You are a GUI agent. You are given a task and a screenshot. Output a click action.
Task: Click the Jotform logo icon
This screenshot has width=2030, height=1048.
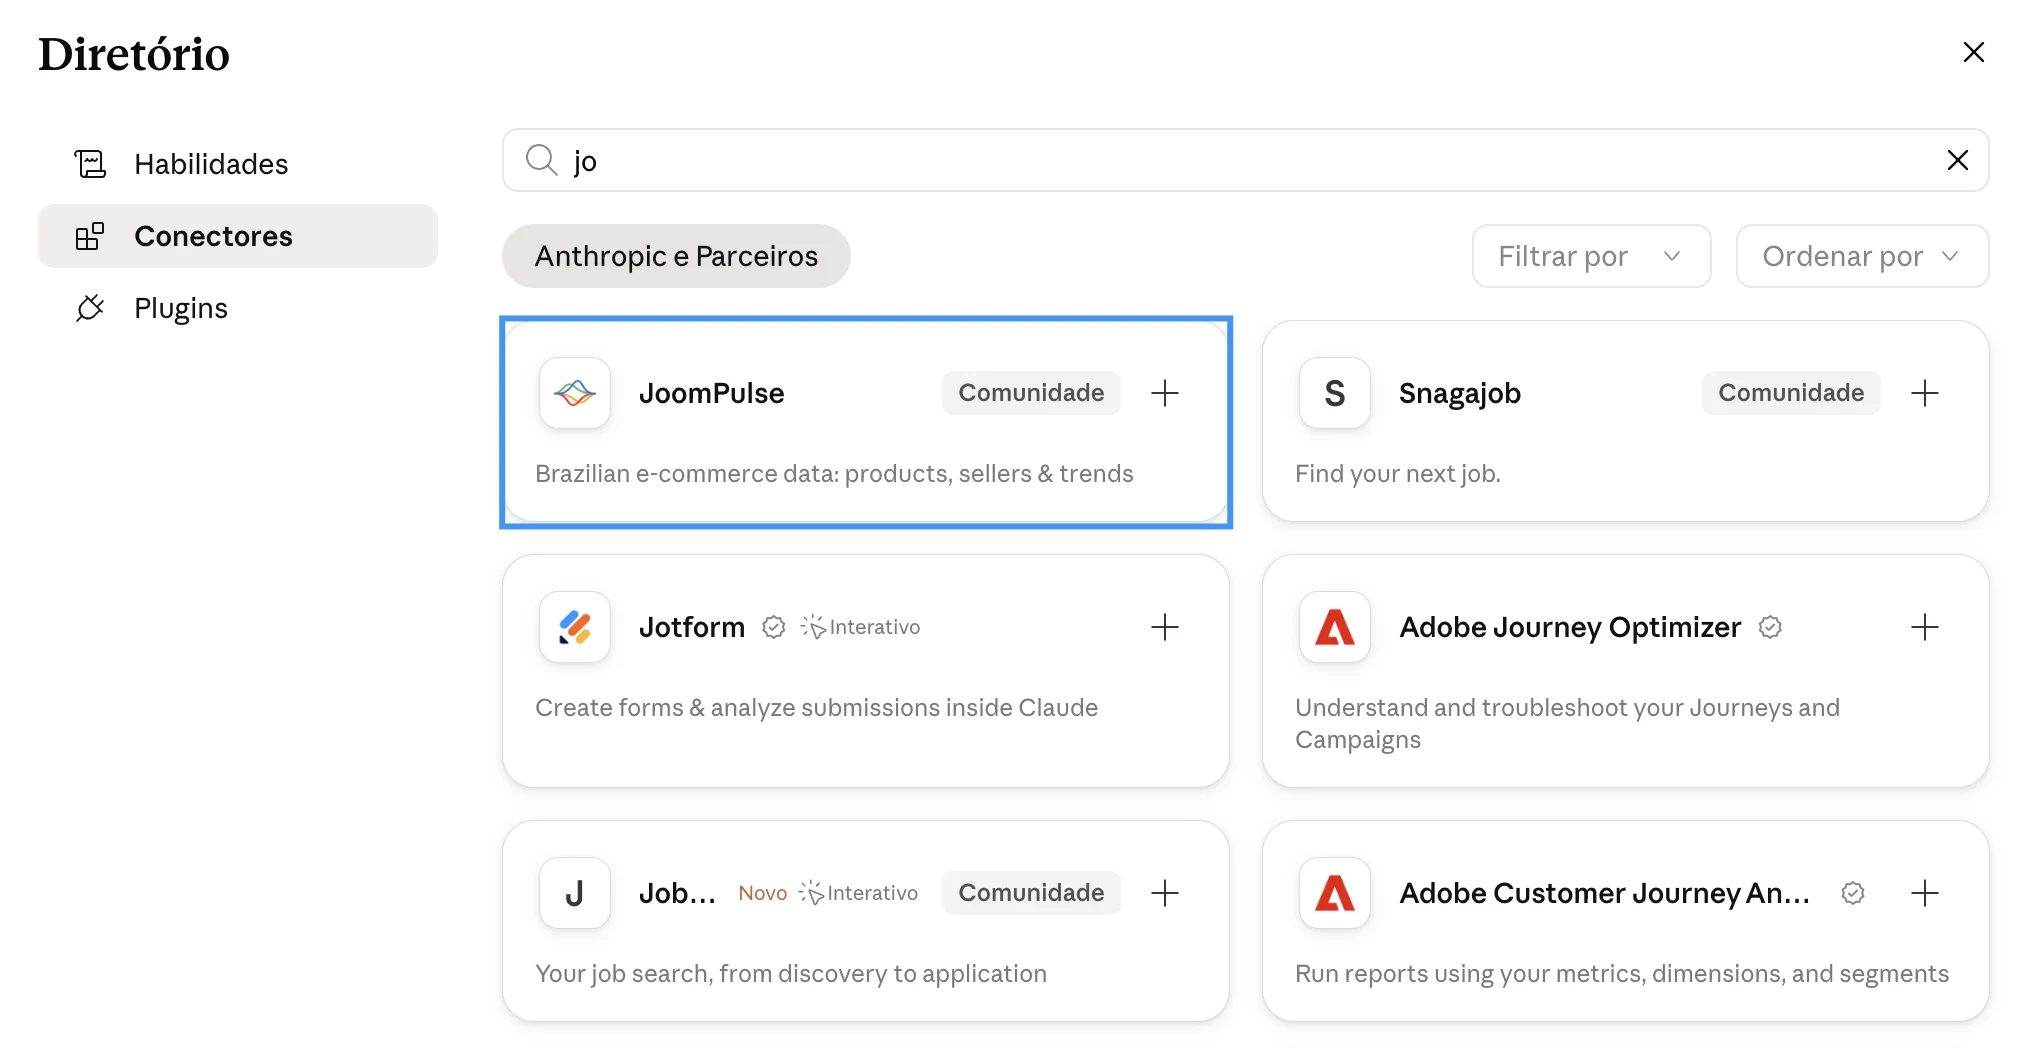575,627
